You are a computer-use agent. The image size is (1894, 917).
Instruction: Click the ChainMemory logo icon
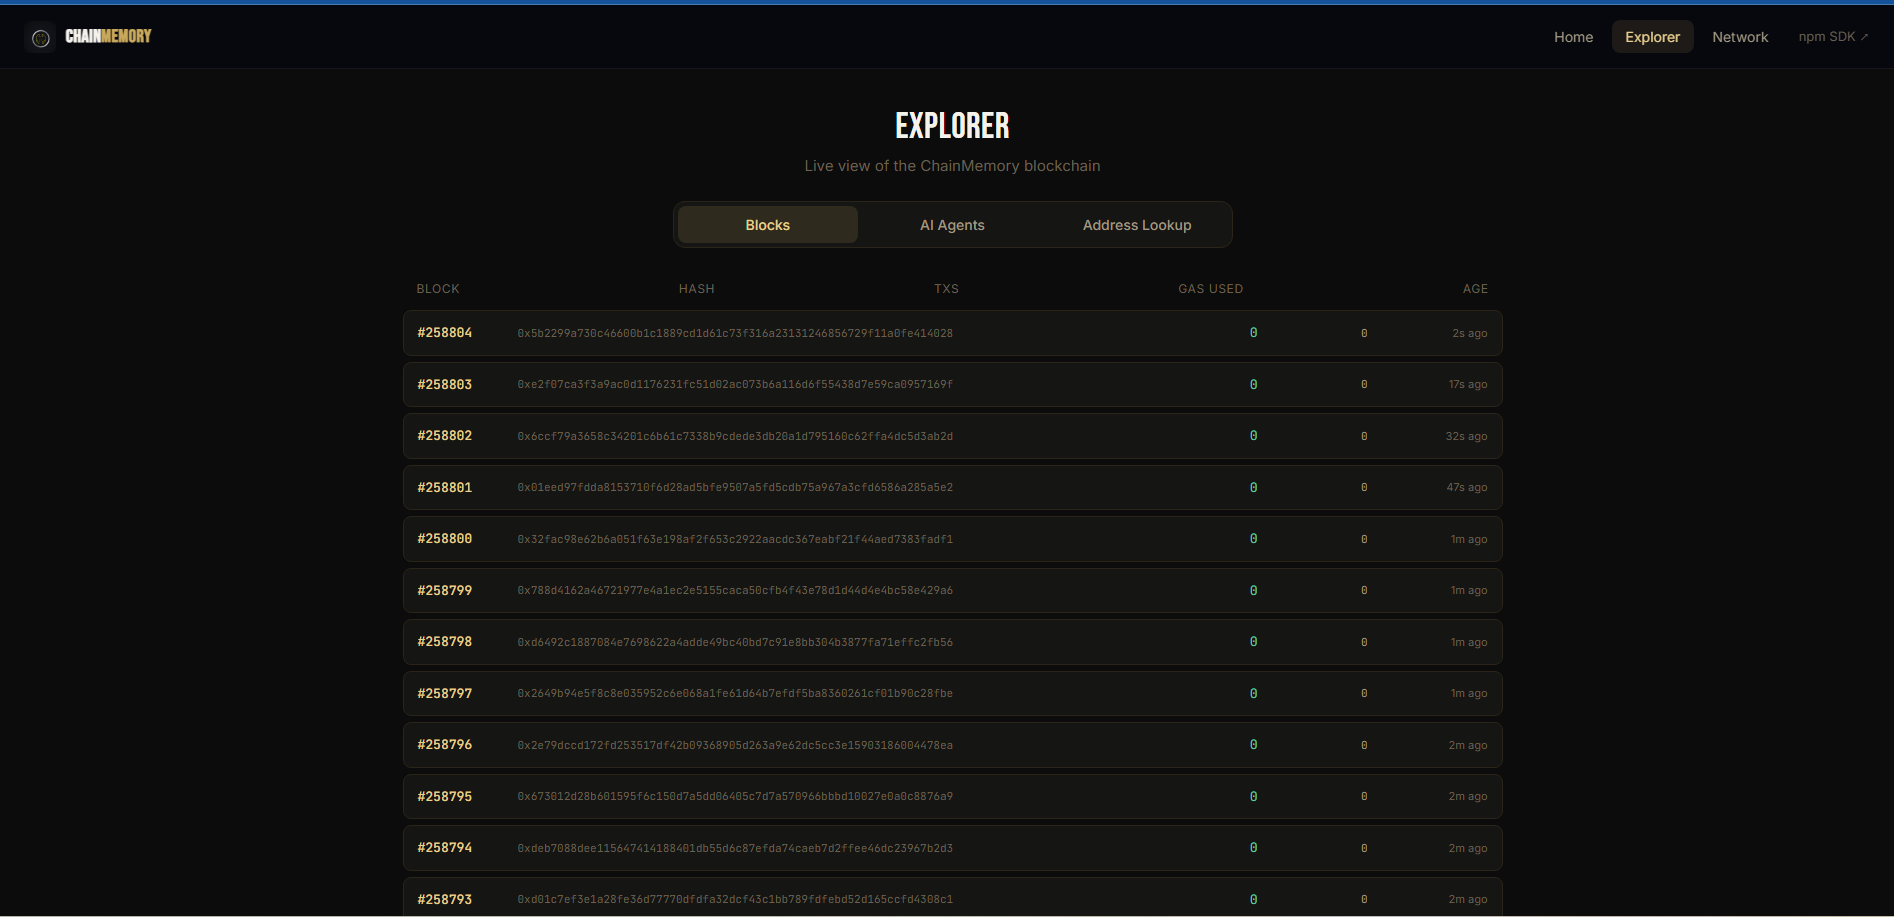[40, 38]
